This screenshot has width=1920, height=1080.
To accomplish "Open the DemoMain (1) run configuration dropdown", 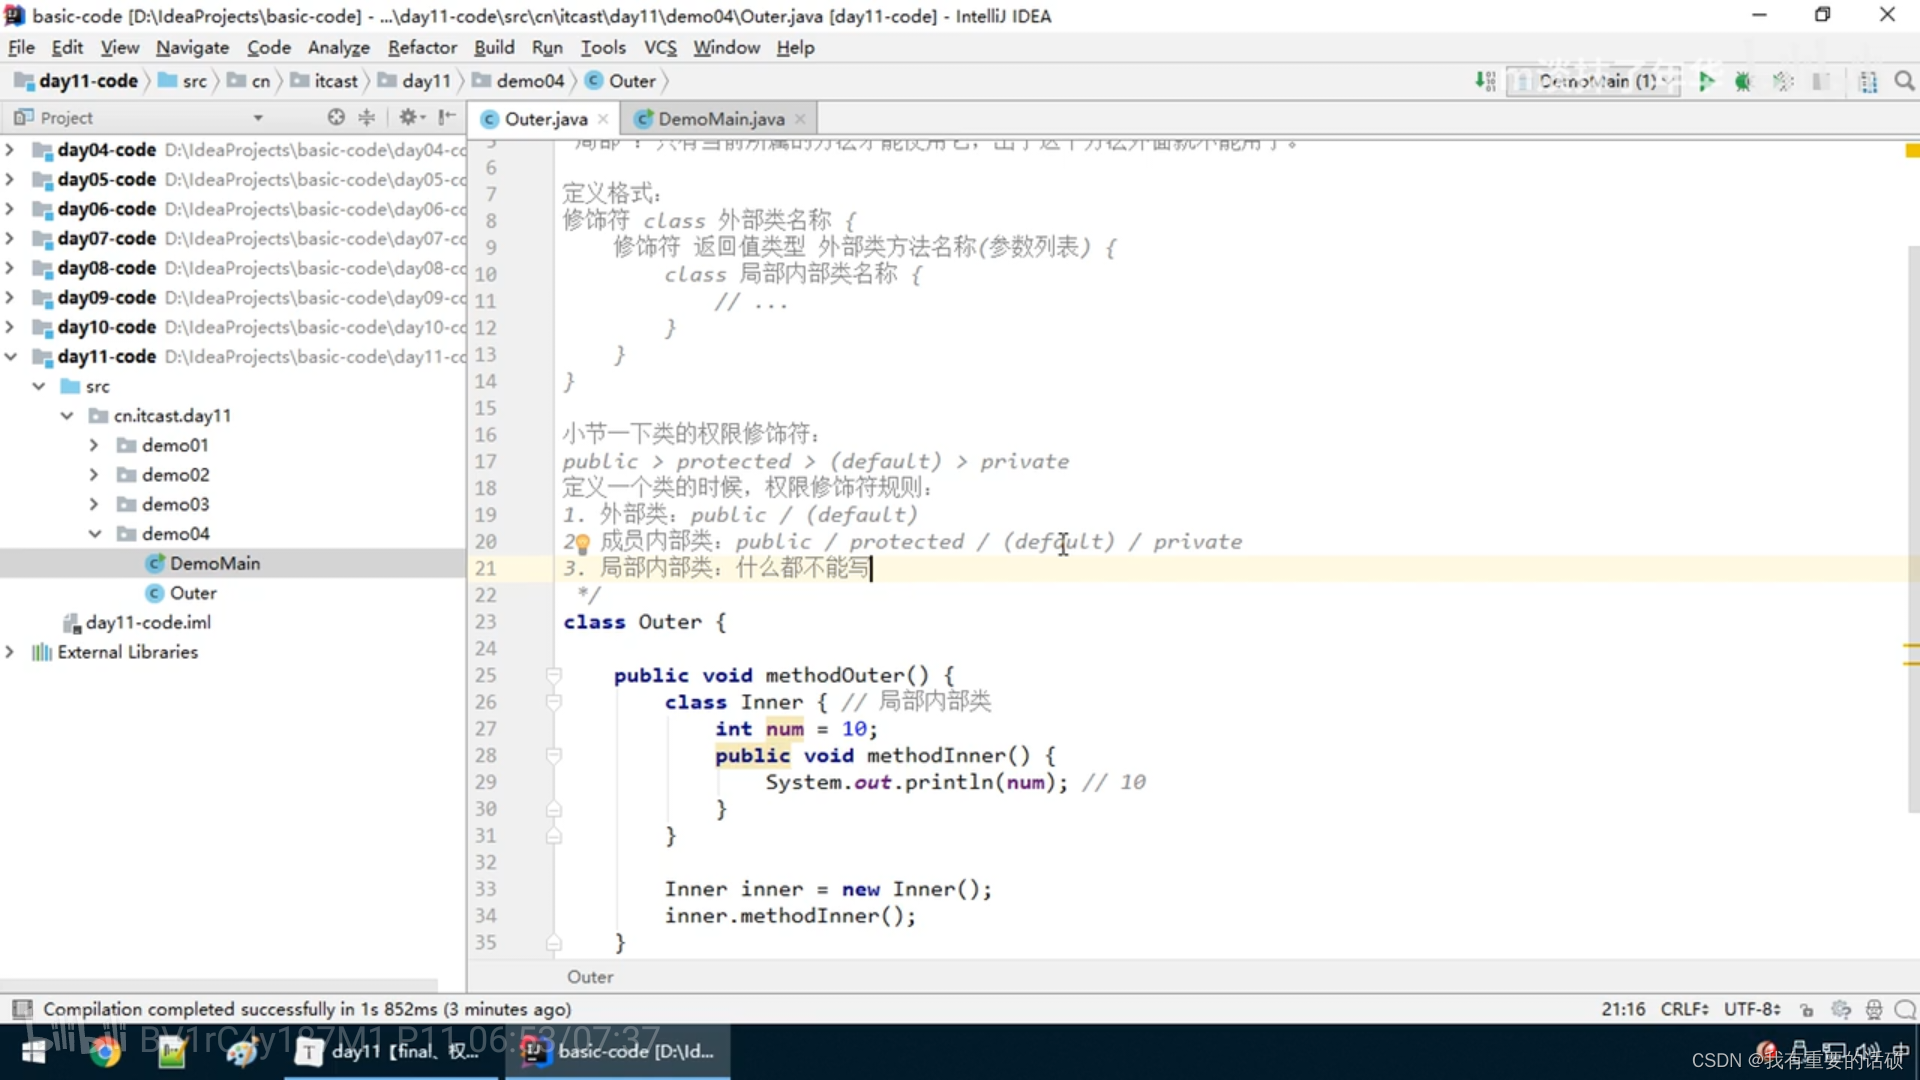I will point(1594,81).
